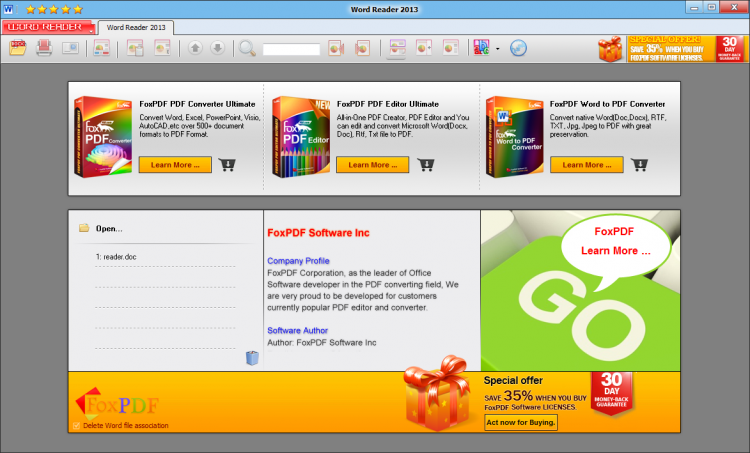Click the Act now for Buying button
The image size is (750, 453).
(521, 422)
